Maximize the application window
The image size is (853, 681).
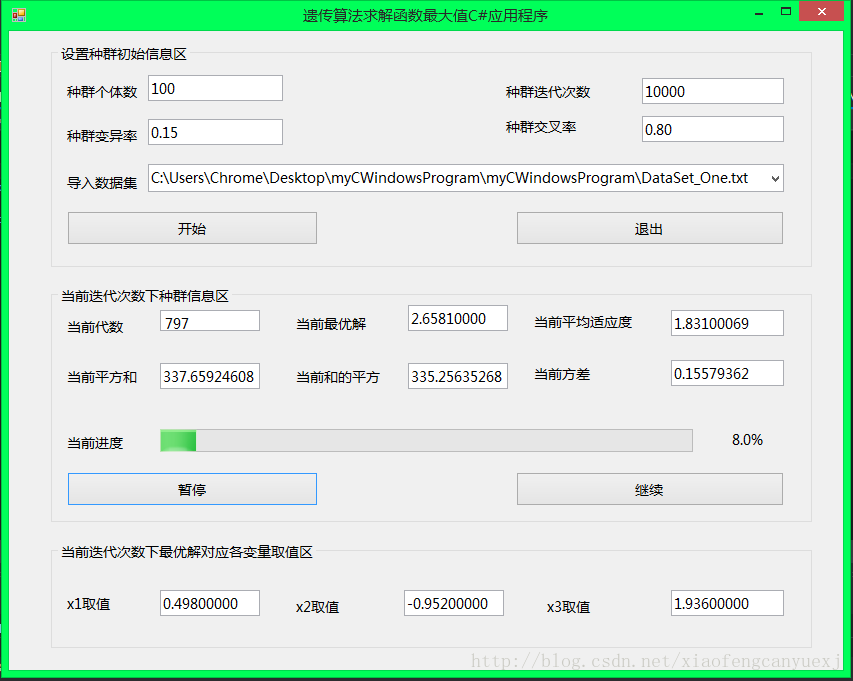(786, 11)
